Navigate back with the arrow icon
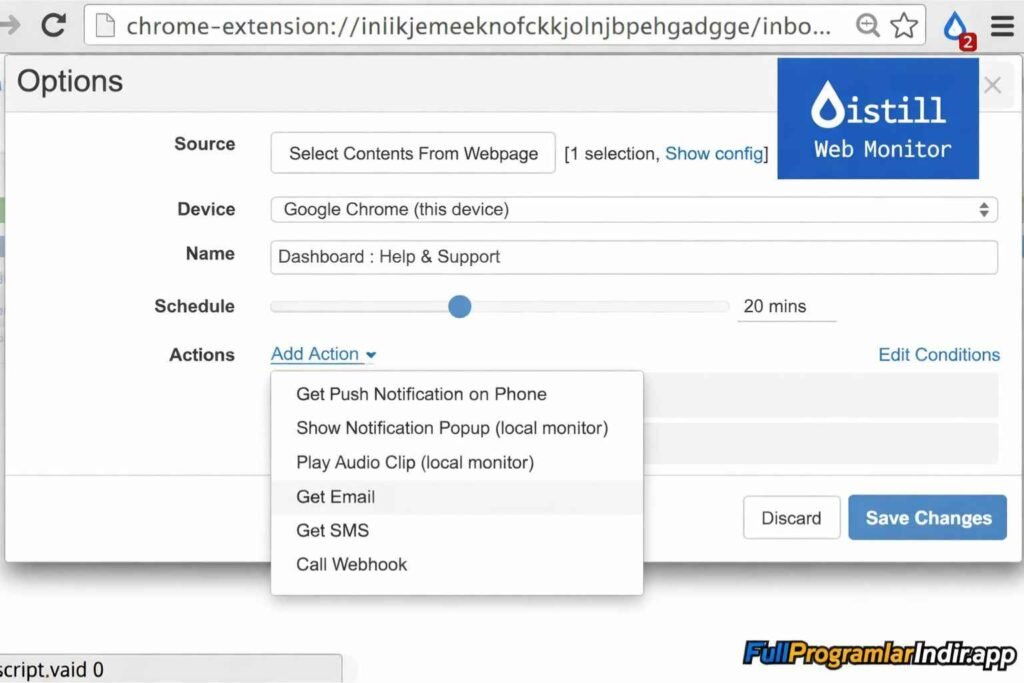Viewport: 1024px width, 683px height. coord(9,25)
